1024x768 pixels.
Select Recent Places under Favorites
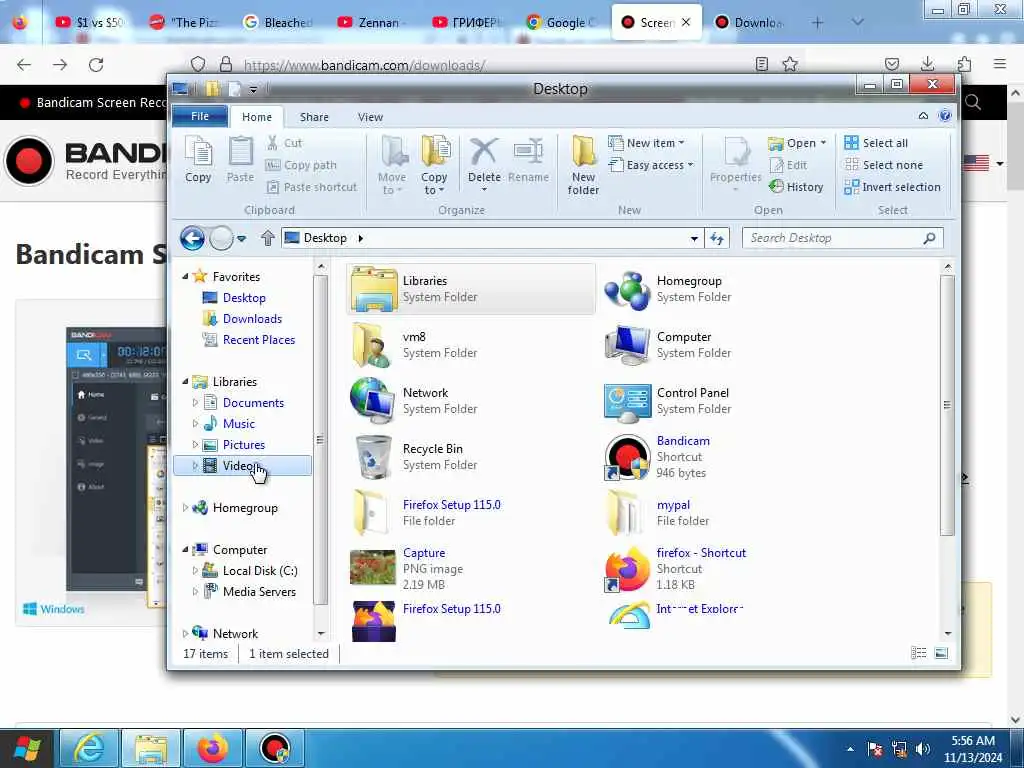259,340
